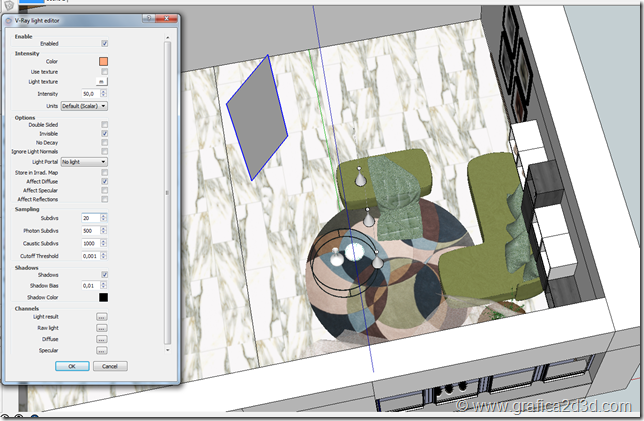Enable the Double Sided checkbox
This screenshot has width=644, height=421.
pos(104,124)
